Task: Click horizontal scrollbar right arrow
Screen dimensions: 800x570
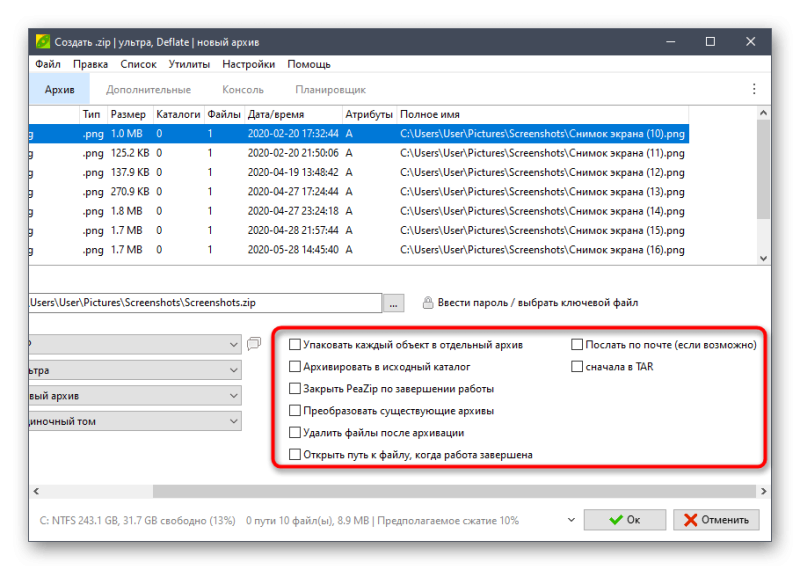Action: pos(763,491)
